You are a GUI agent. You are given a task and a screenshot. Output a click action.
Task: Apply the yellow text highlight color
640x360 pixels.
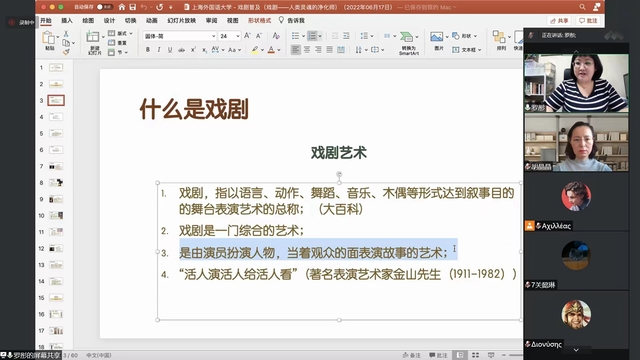(x=255, y=50)
